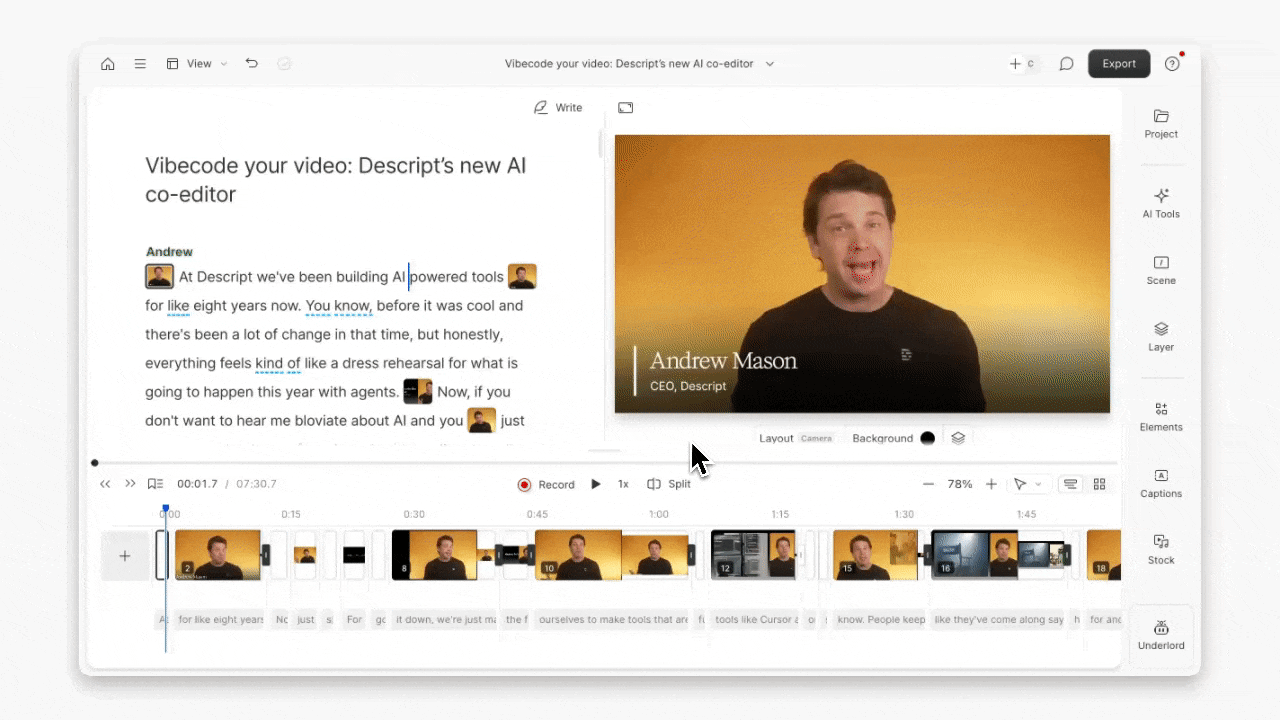The image size is (1280, 720).
Task: Open the Scene panel
Action: (x=1161, y=270)
